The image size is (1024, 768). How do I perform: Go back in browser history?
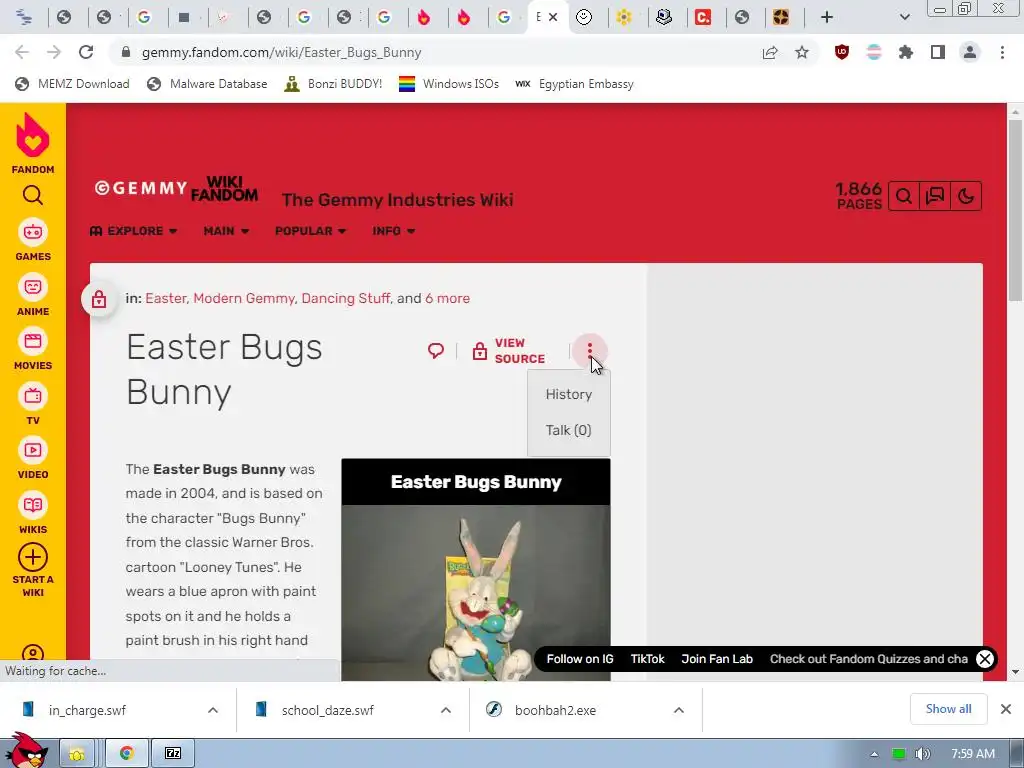(x=22, y=52)
